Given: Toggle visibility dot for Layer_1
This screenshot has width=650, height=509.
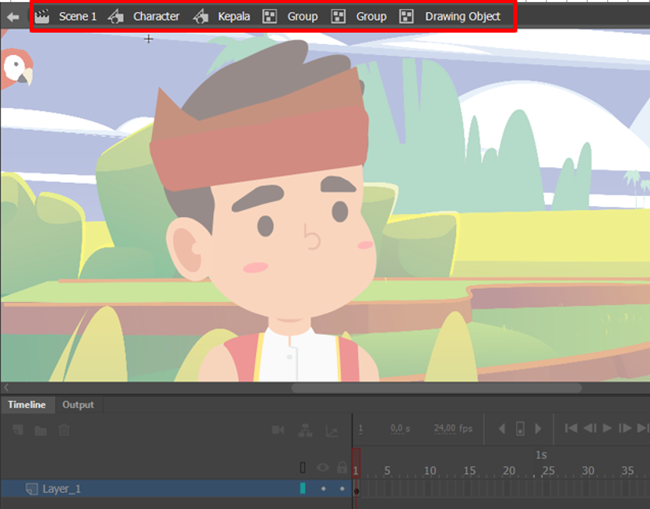Looking at the screenshot, I should tap(323, 489).
